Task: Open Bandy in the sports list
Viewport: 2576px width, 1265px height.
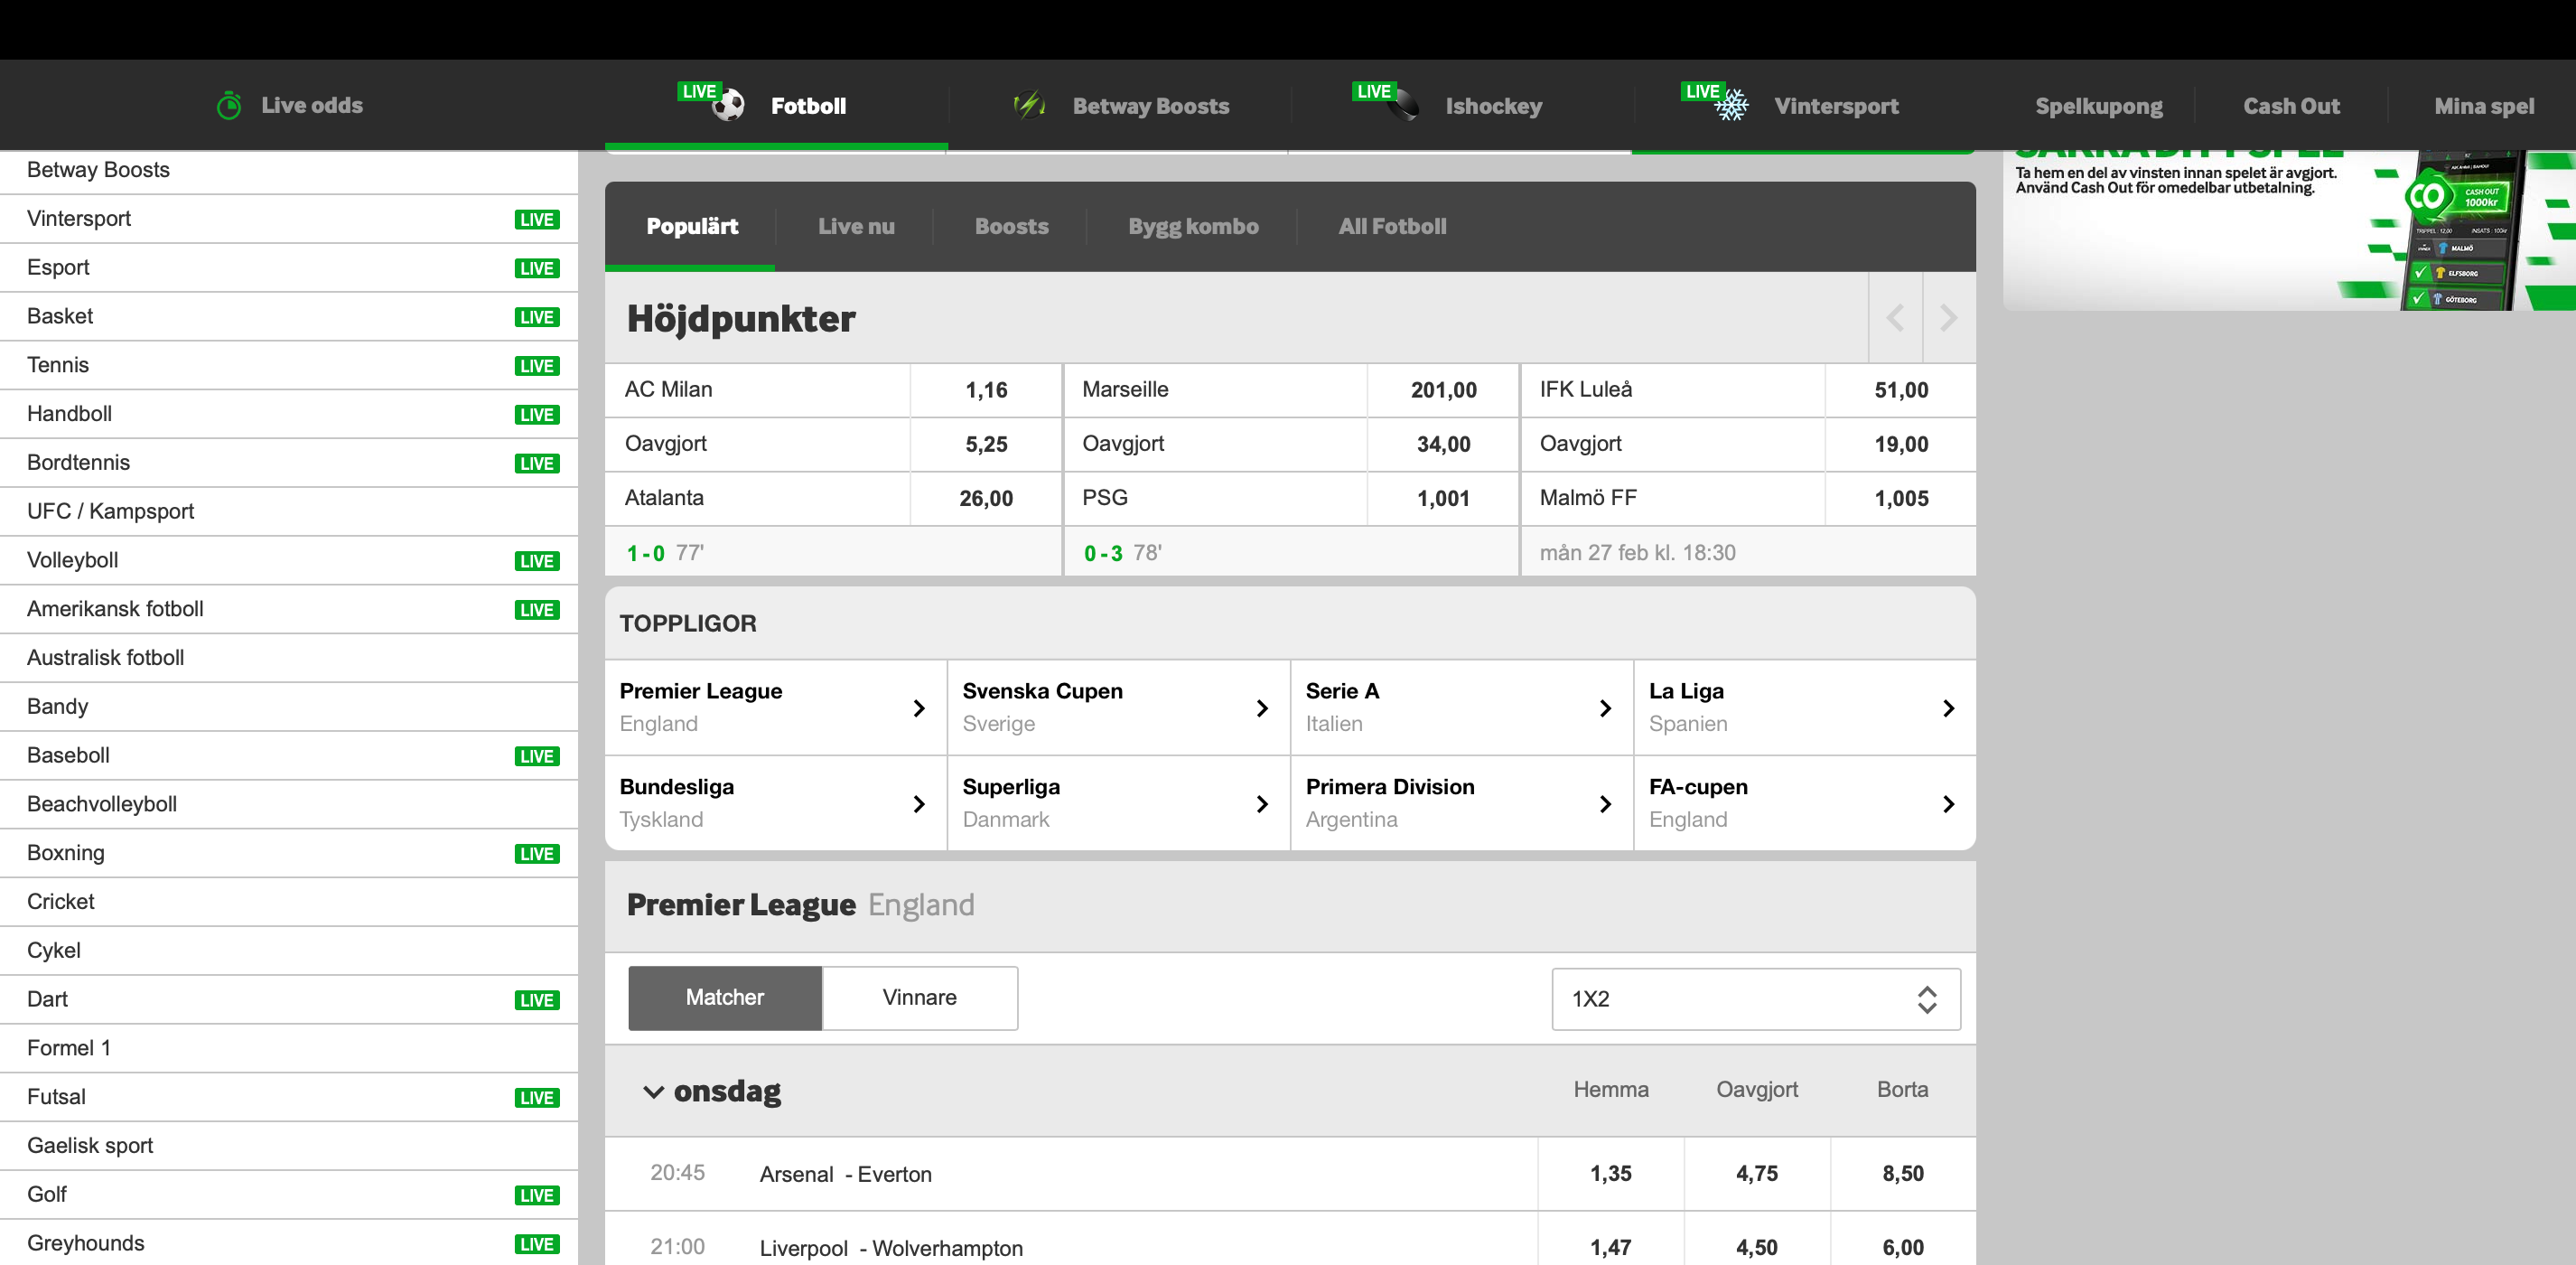Action: [x=289, y=706]
